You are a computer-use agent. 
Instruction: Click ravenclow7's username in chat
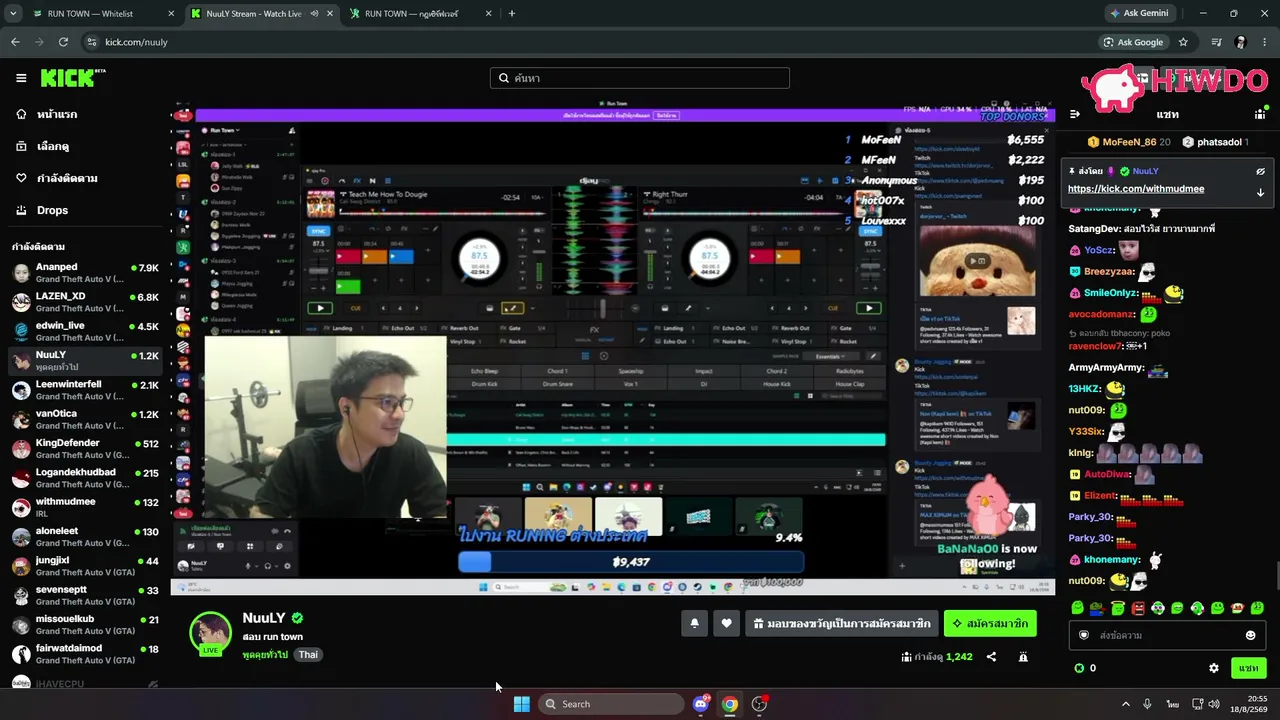pos(1095,346)
